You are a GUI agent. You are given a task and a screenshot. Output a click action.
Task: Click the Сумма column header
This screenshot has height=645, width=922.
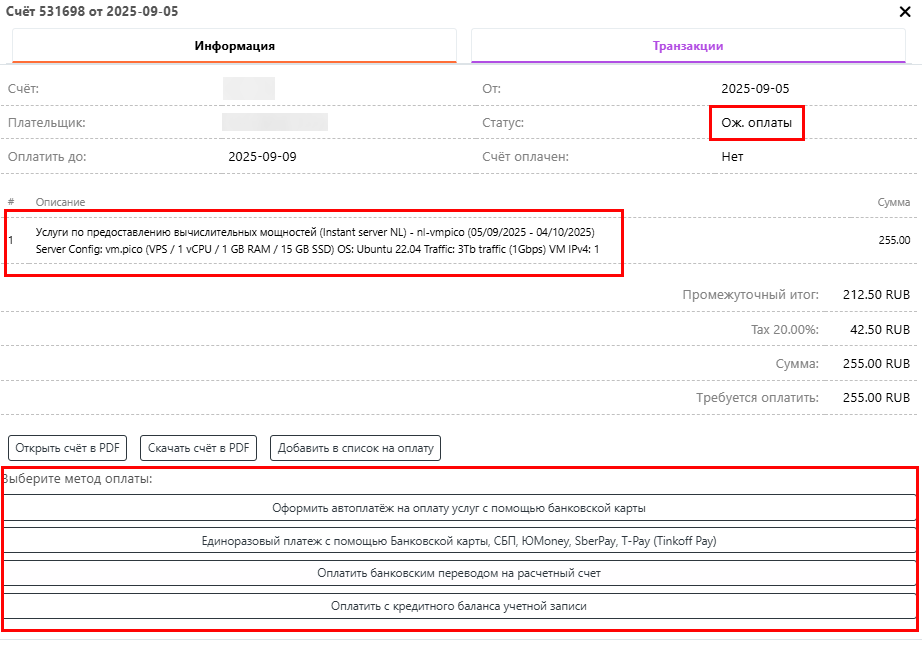pyautogui.click(x=893, y=202)
